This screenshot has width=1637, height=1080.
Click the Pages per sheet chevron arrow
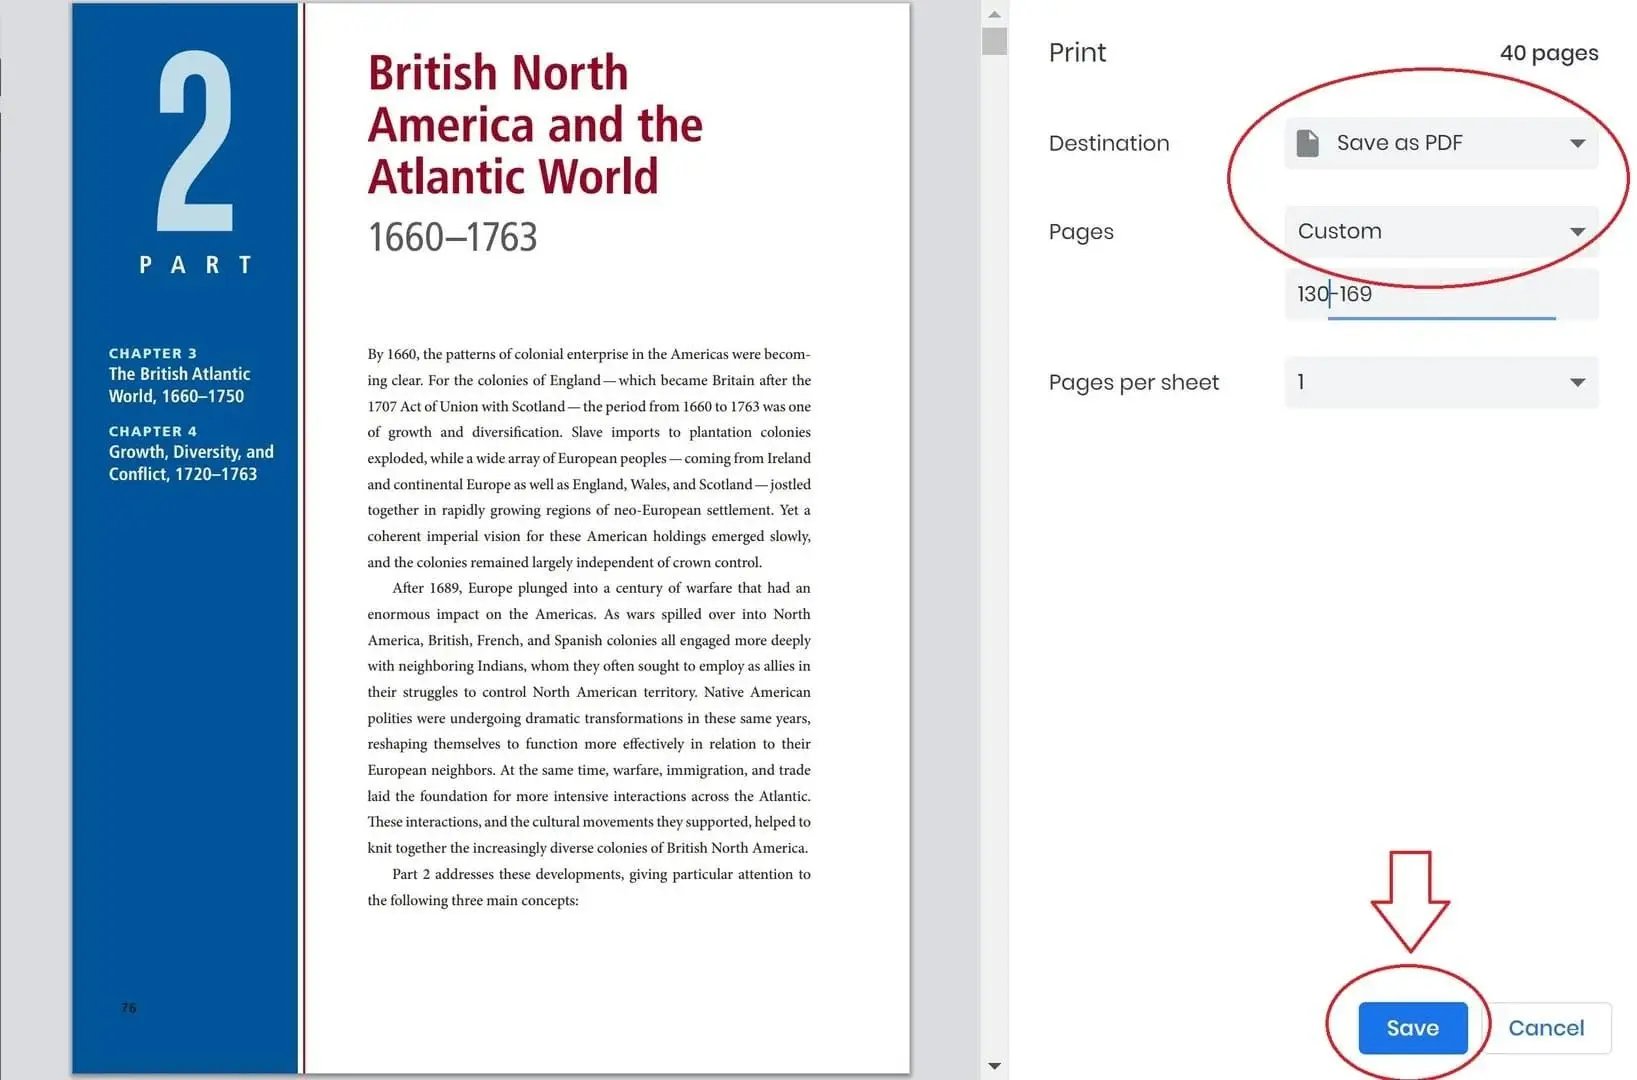(1578, 382)
